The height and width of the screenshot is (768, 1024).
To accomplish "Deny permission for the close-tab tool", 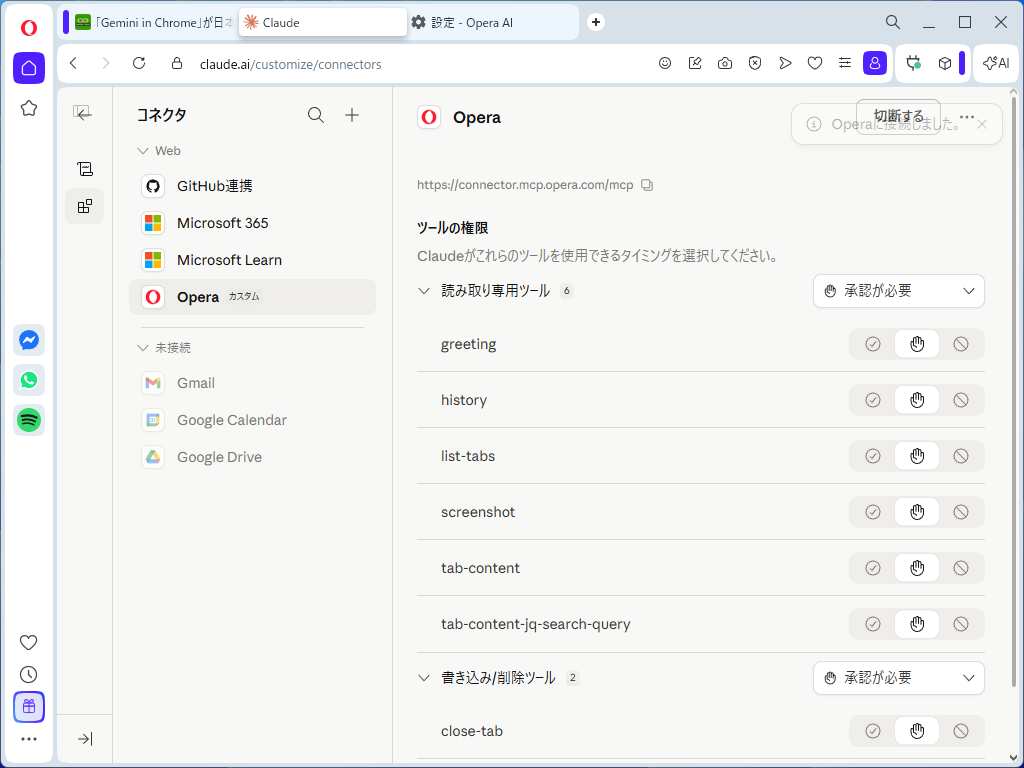I will (x=961, y=731).
